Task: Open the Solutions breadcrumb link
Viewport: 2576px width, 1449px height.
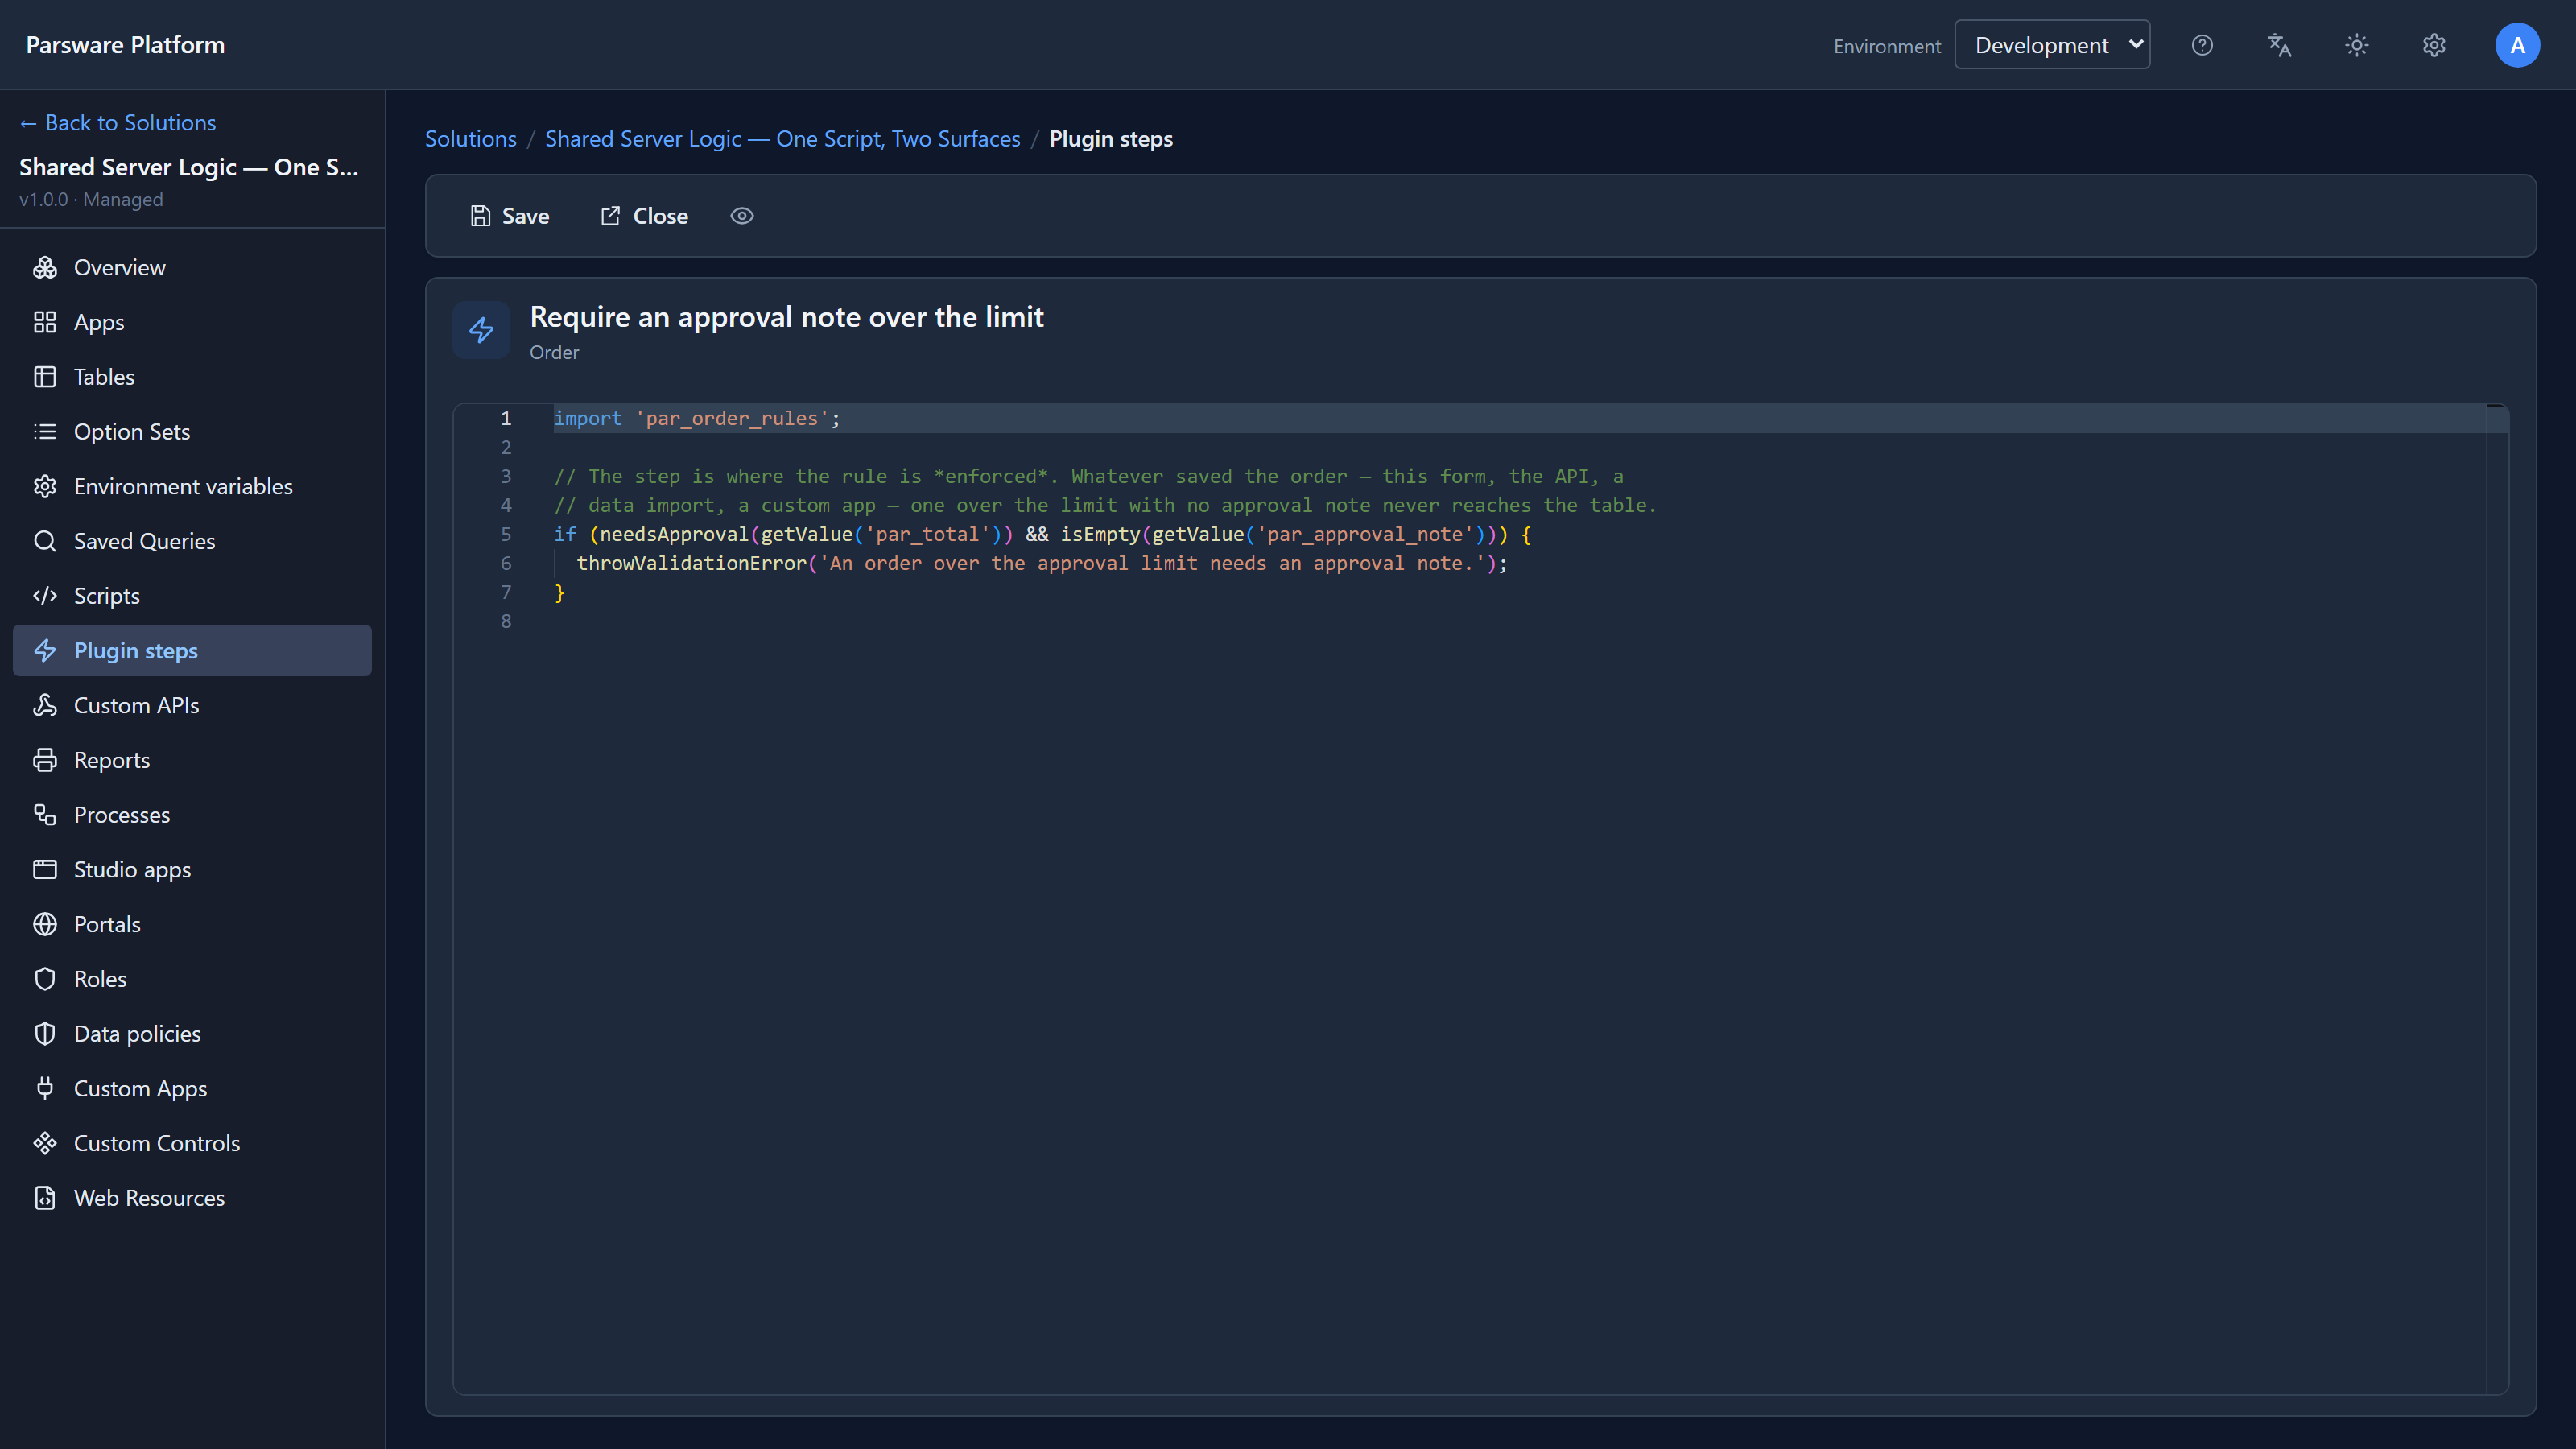Action: pyautogui.click(x=470, y=139)
